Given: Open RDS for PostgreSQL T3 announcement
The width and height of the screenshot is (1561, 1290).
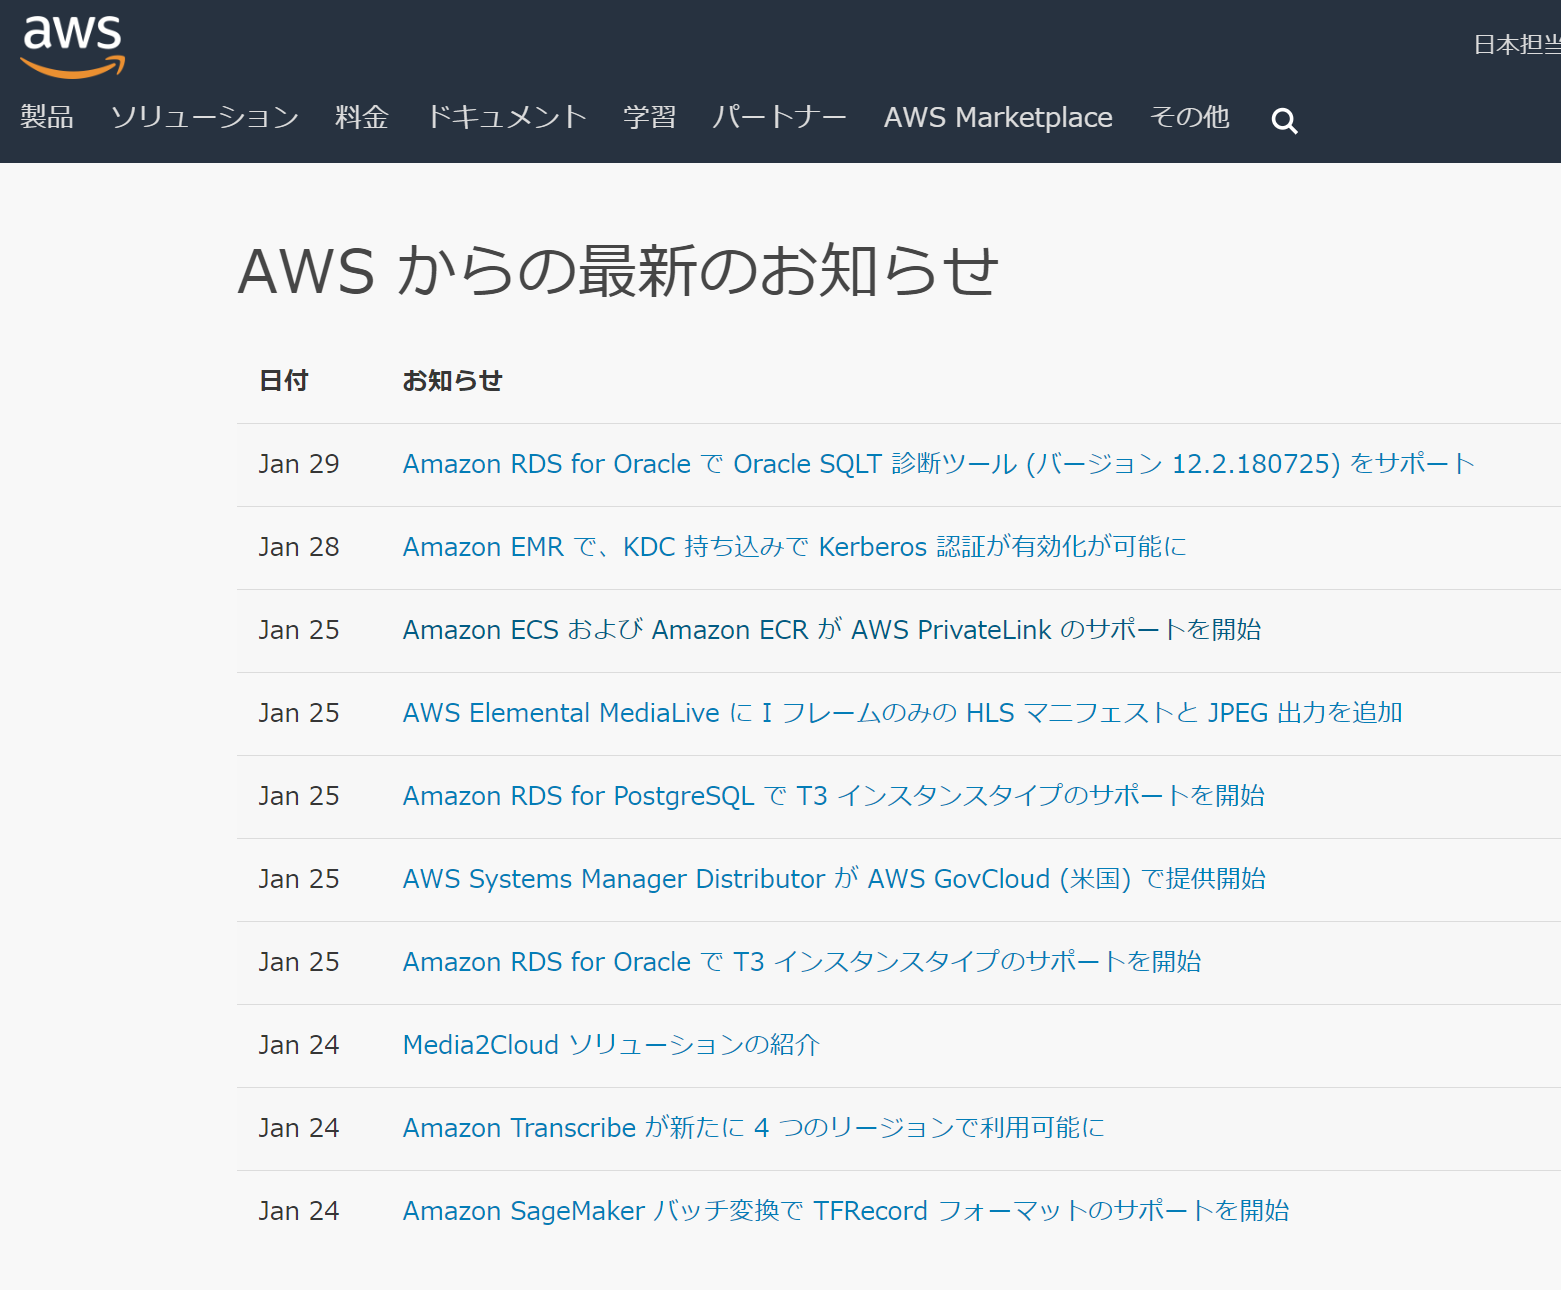Looking at the screenshot, I should [833, 796].
